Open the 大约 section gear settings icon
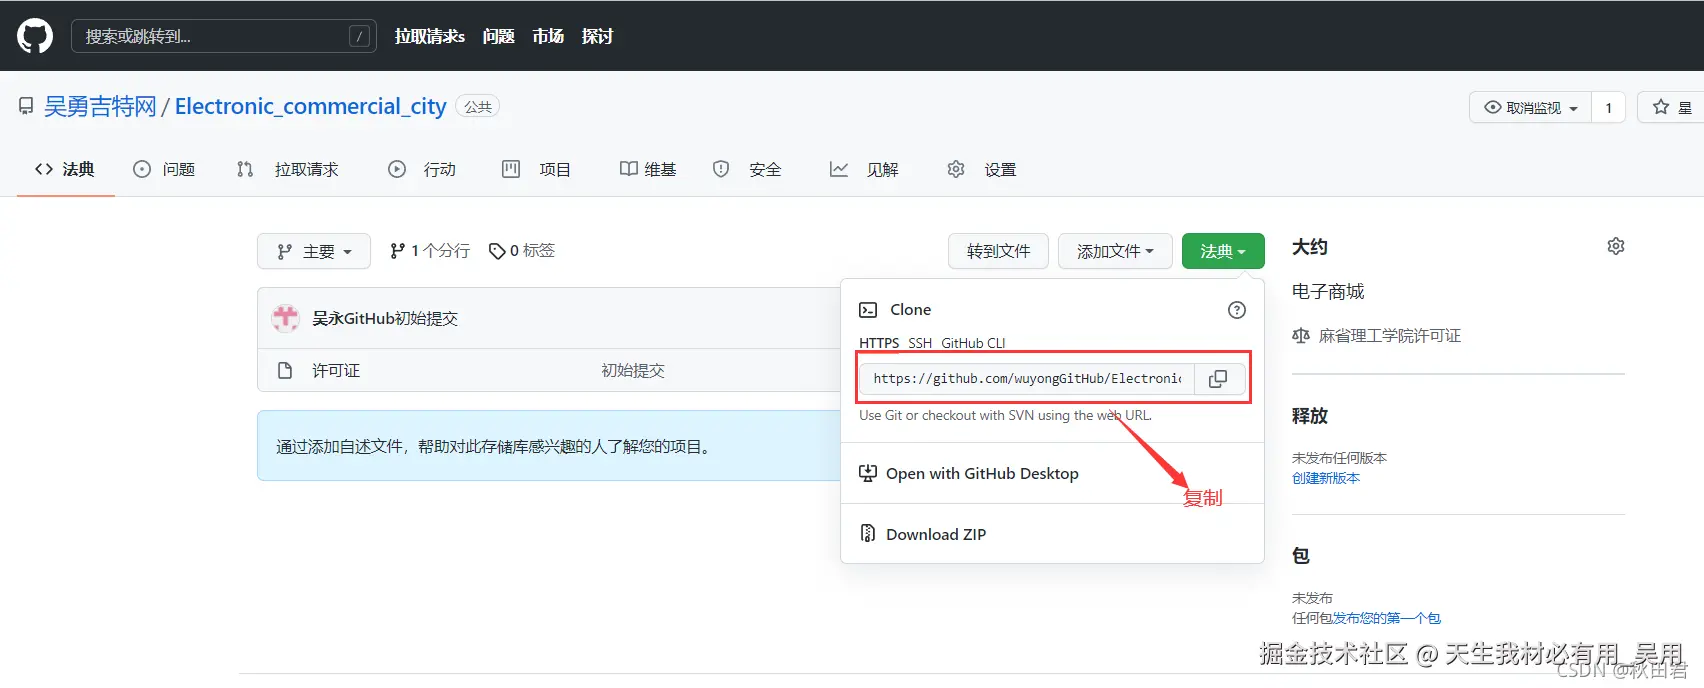The width and height of the screenshot is (1704, 688). [x=1616, y=246]
